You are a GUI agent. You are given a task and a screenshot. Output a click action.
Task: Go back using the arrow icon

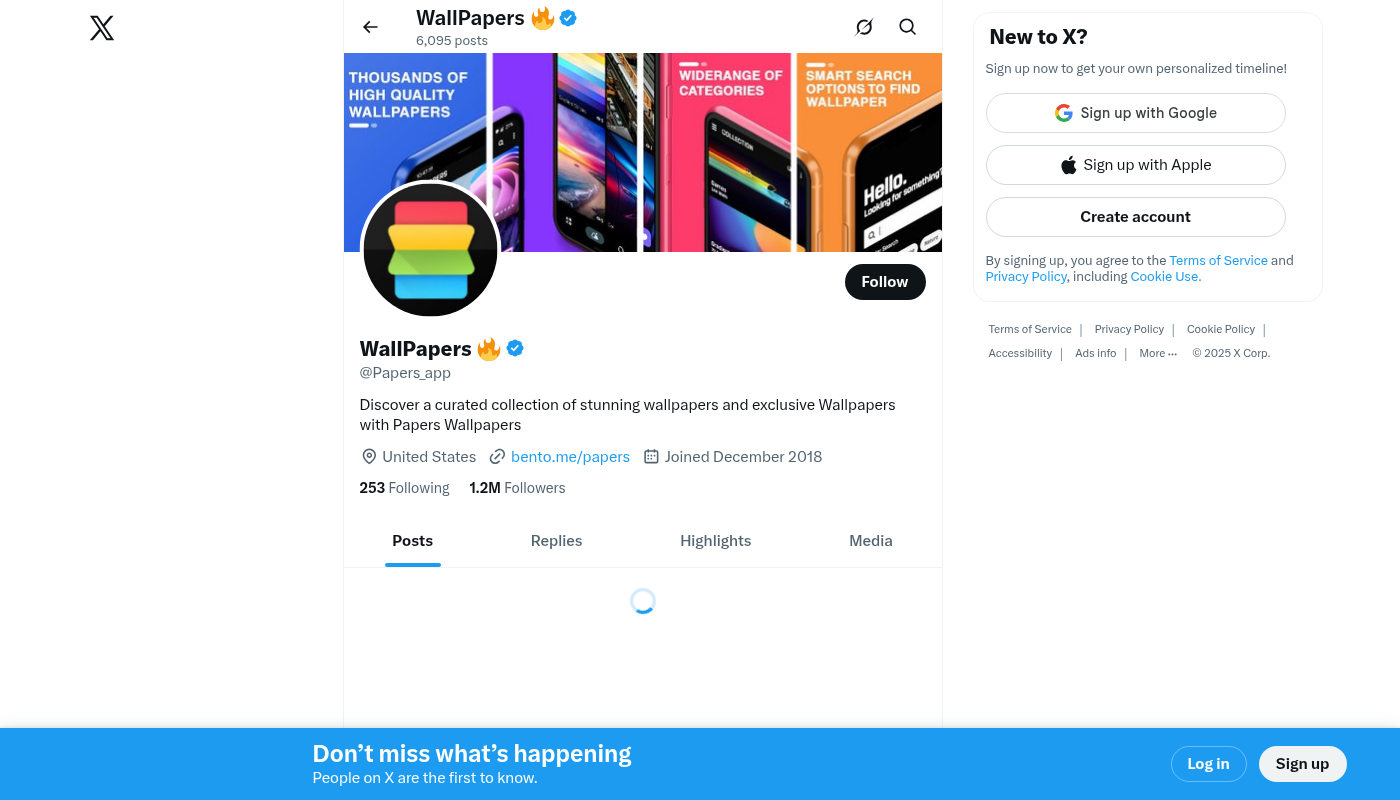pyautogui.click(x=370, y=27)
